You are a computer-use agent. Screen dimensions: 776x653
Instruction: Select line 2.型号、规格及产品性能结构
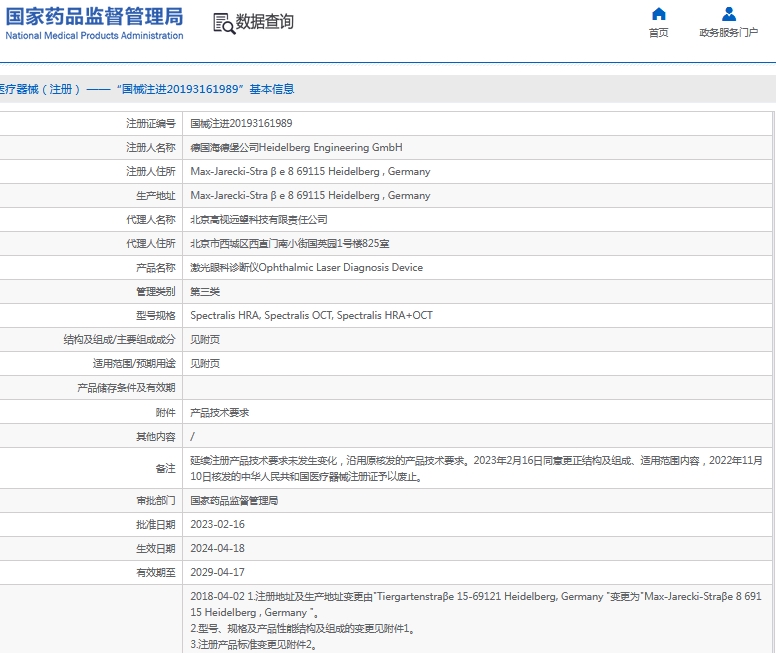coord(302,629)
